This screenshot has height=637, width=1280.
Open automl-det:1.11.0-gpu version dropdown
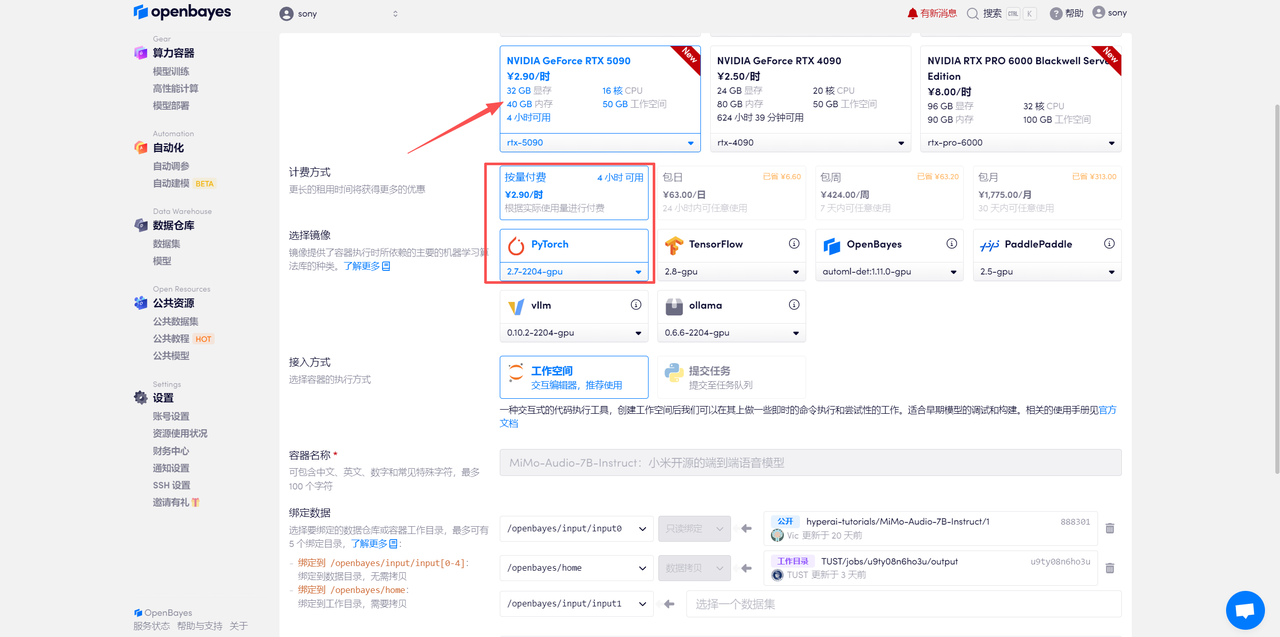coord(889,272)
